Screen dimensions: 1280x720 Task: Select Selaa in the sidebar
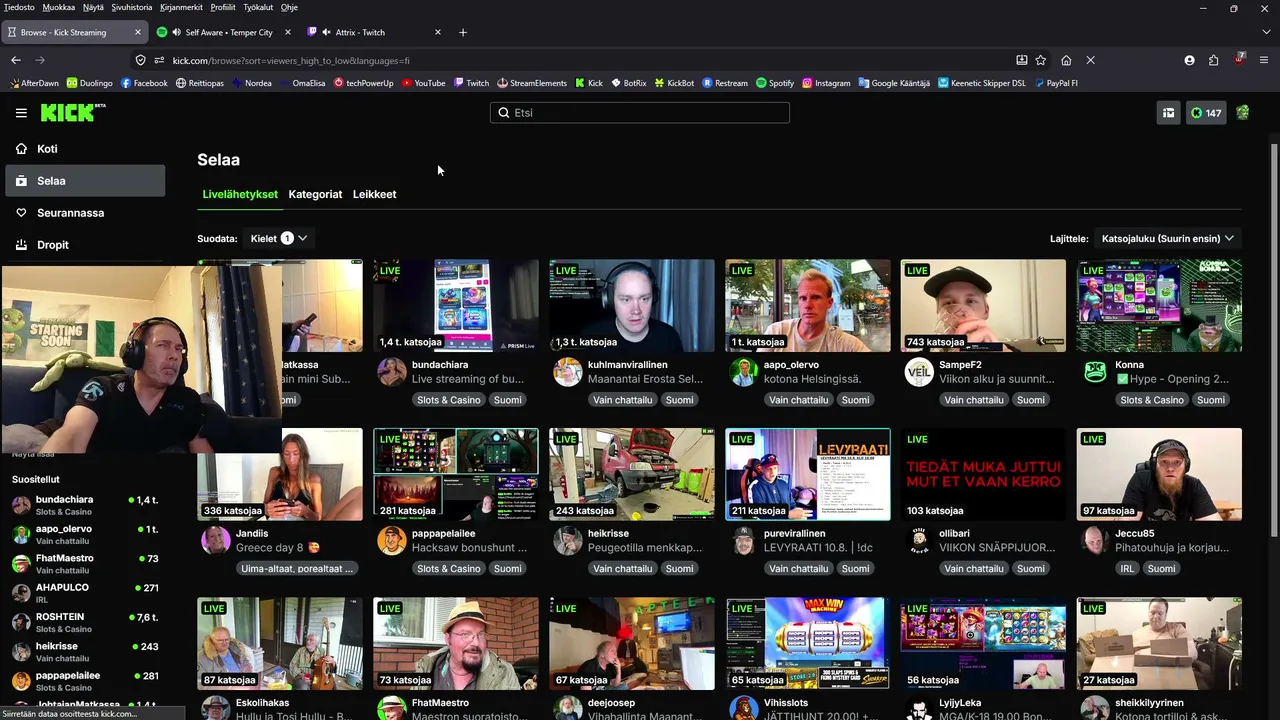(x=85, y=181)
